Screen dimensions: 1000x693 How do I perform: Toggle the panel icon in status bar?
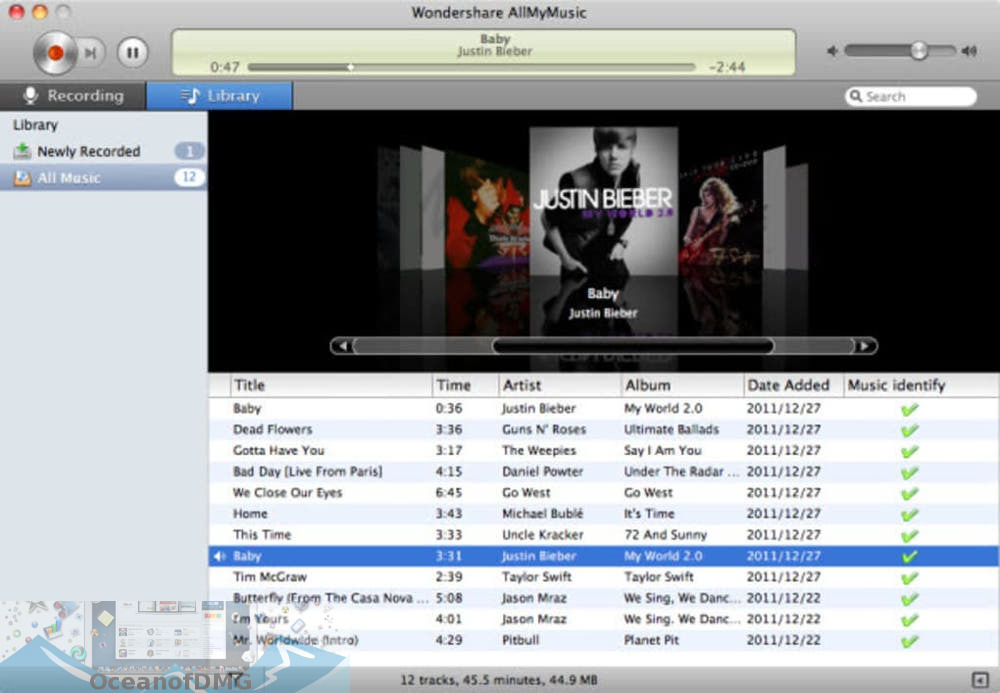pyautogui.click(x=980, y=680)
